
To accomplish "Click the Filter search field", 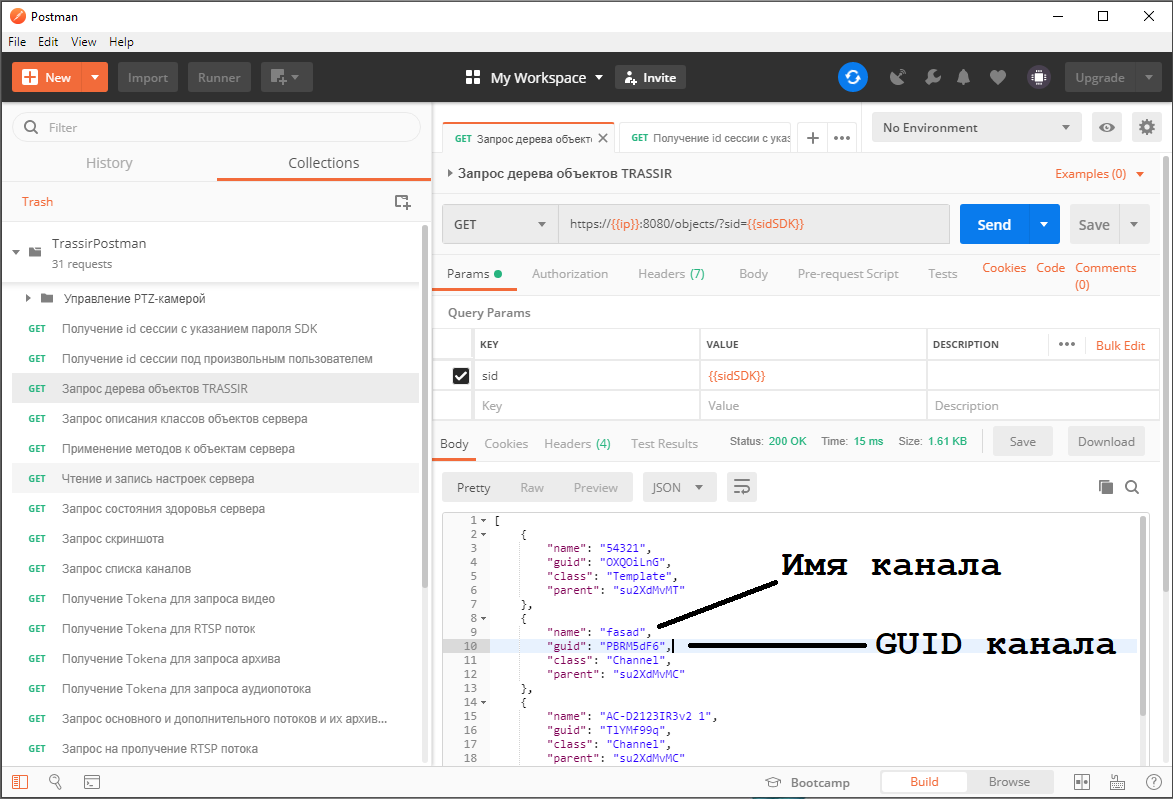I will coord(217,127).
